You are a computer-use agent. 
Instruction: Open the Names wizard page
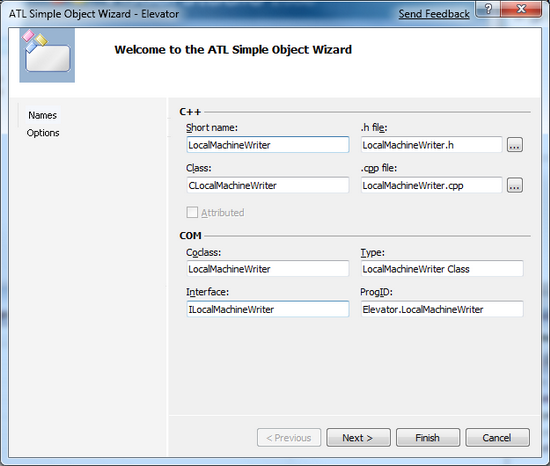(x=42, y=115)
